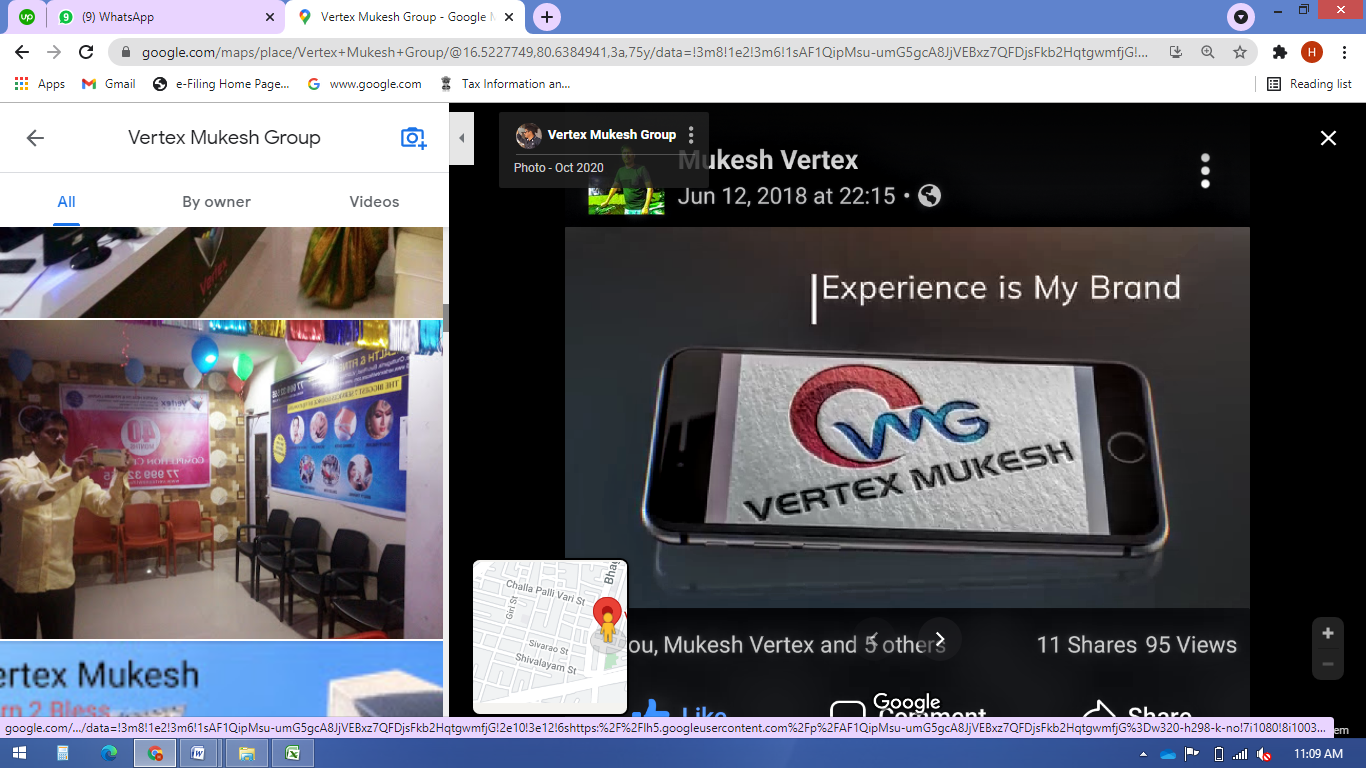
Task: Zoom out of the photo
Action: pos(1328,664)
